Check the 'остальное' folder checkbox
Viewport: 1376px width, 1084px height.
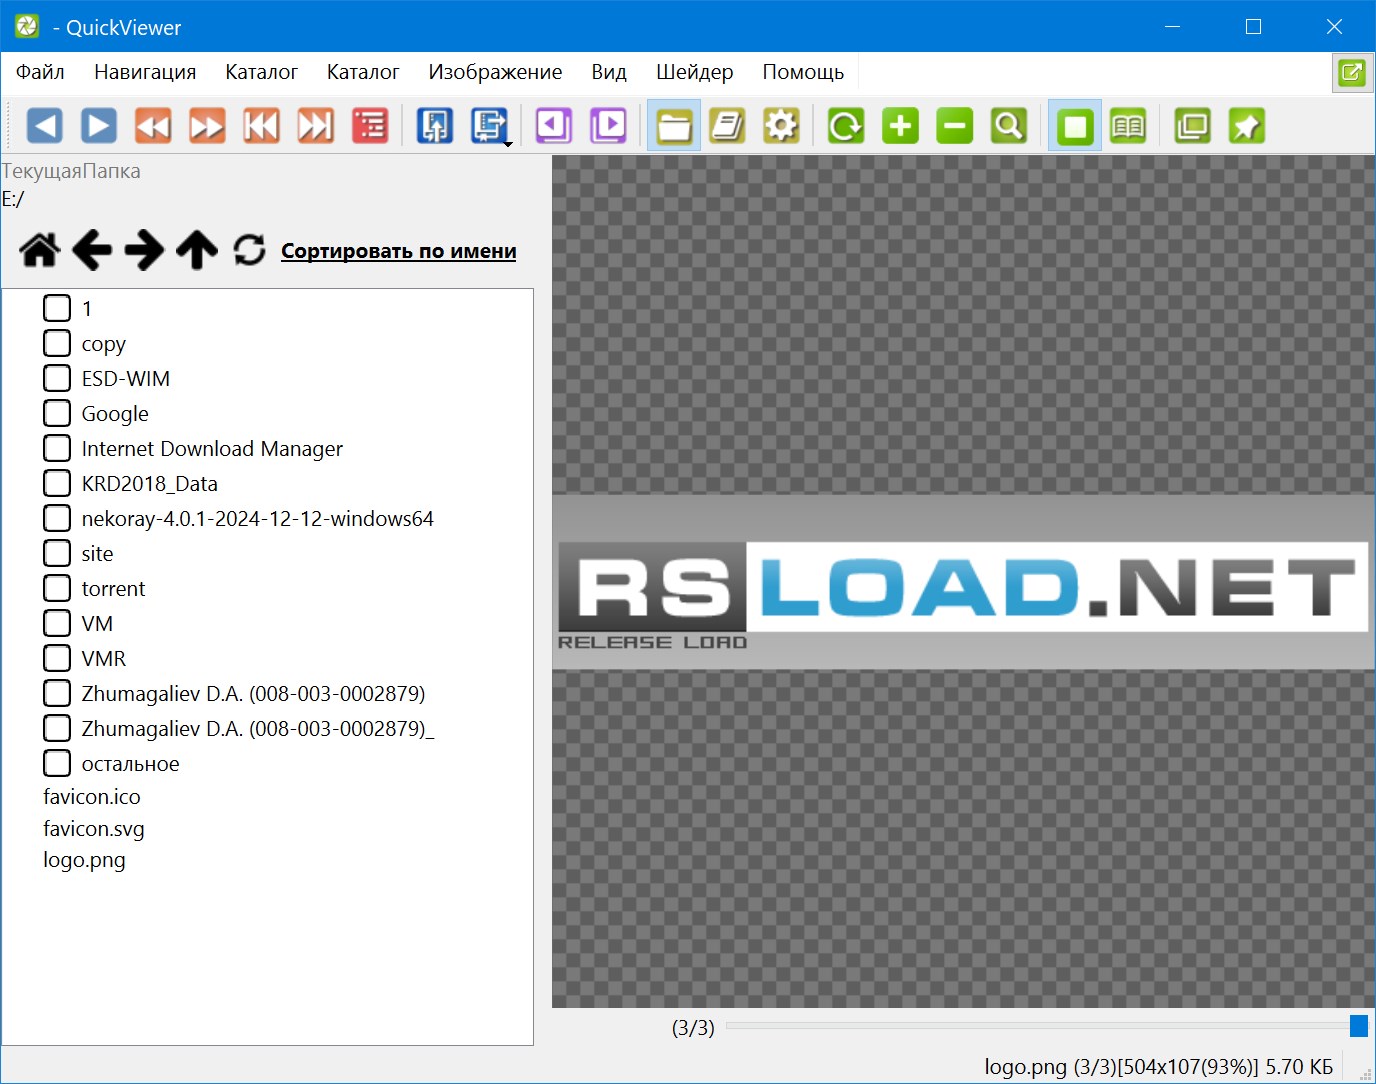(x=57, y=763)
